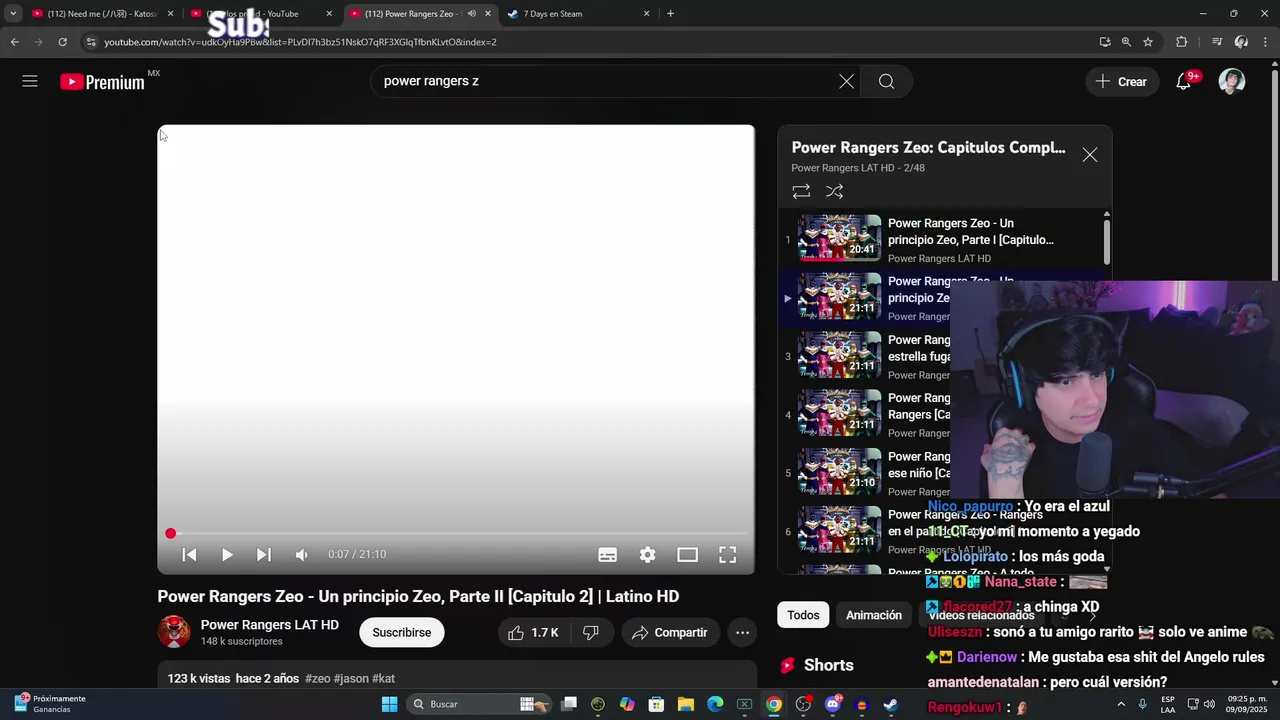
Task: Click the taskbar Buscar search box
Action: [482, 705]
